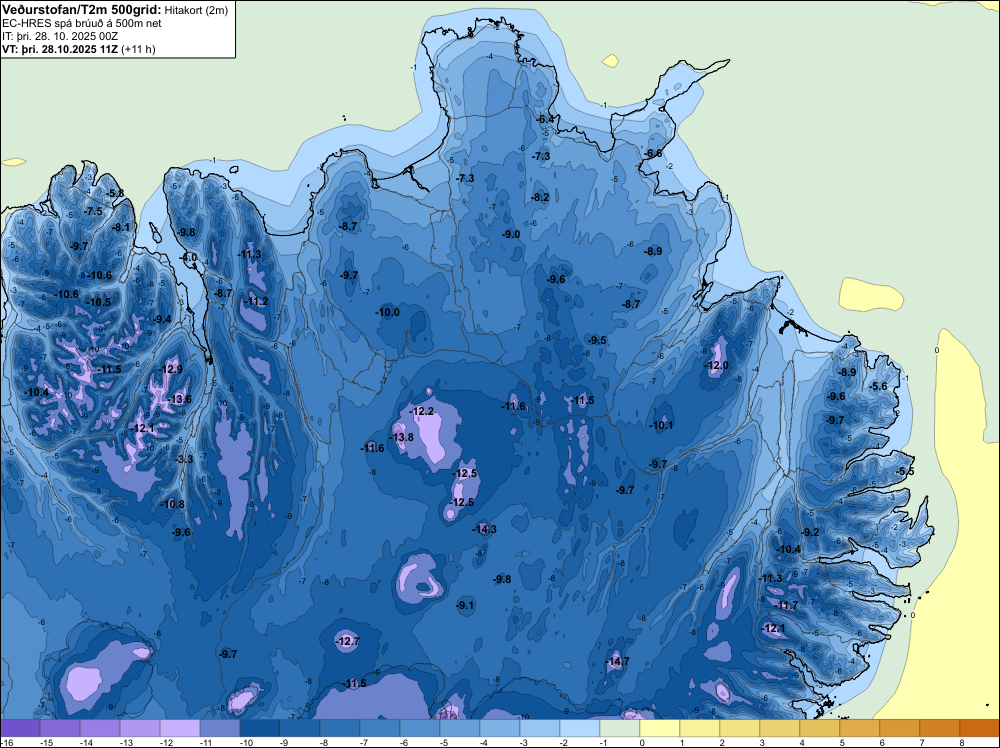Click legend swatch between -16 and -15
This screenshot has width=1000, height=748.
(x=20, y=728)
